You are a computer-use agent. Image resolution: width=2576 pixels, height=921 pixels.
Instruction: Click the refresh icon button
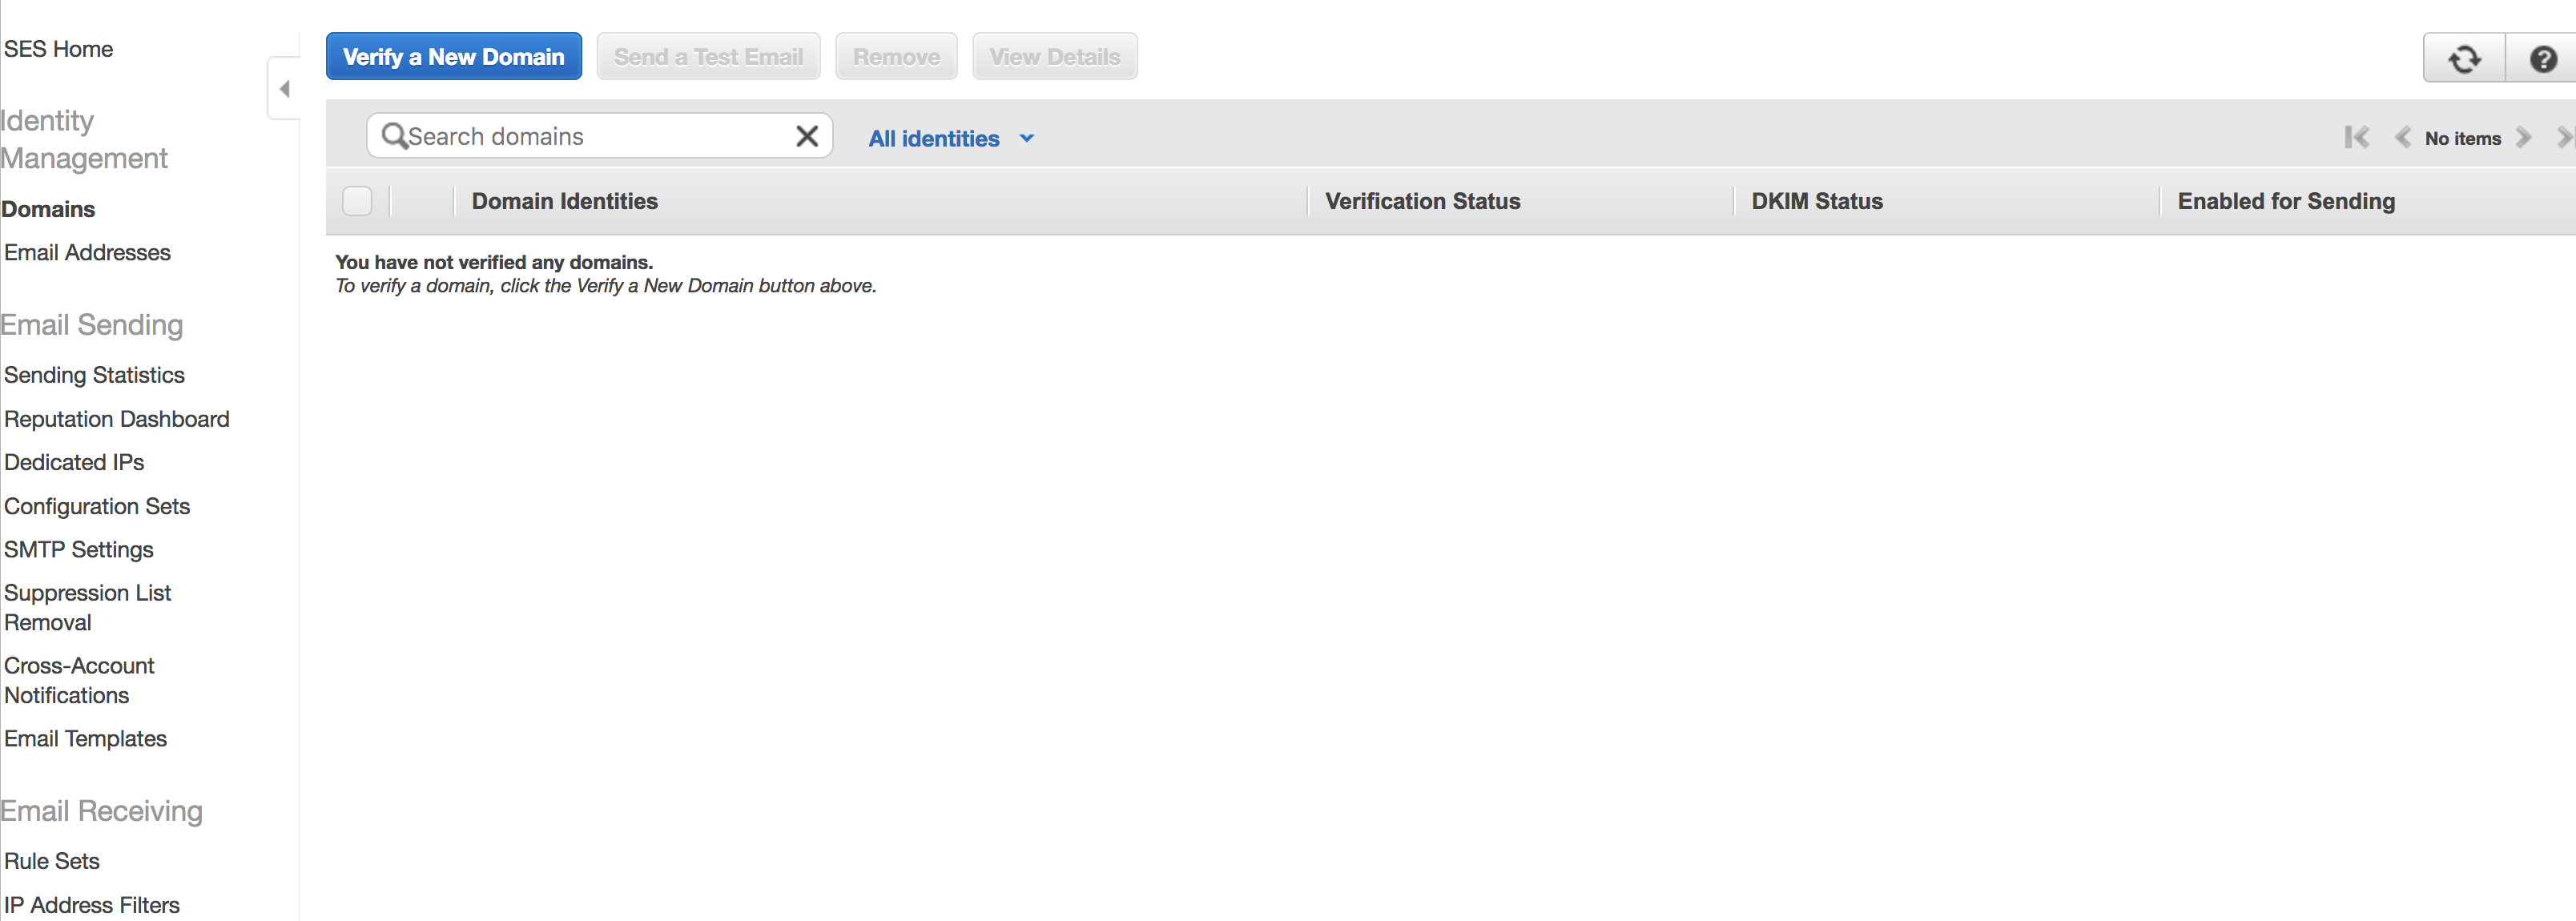2464,59
